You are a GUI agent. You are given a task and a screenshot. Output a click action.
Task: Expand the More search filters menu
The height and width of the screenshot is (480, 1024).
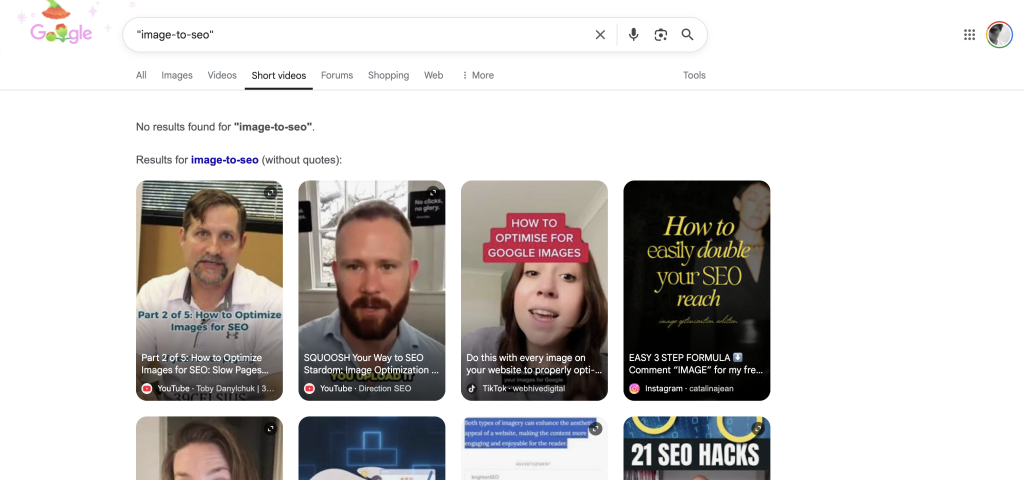(x=478, y=75)
